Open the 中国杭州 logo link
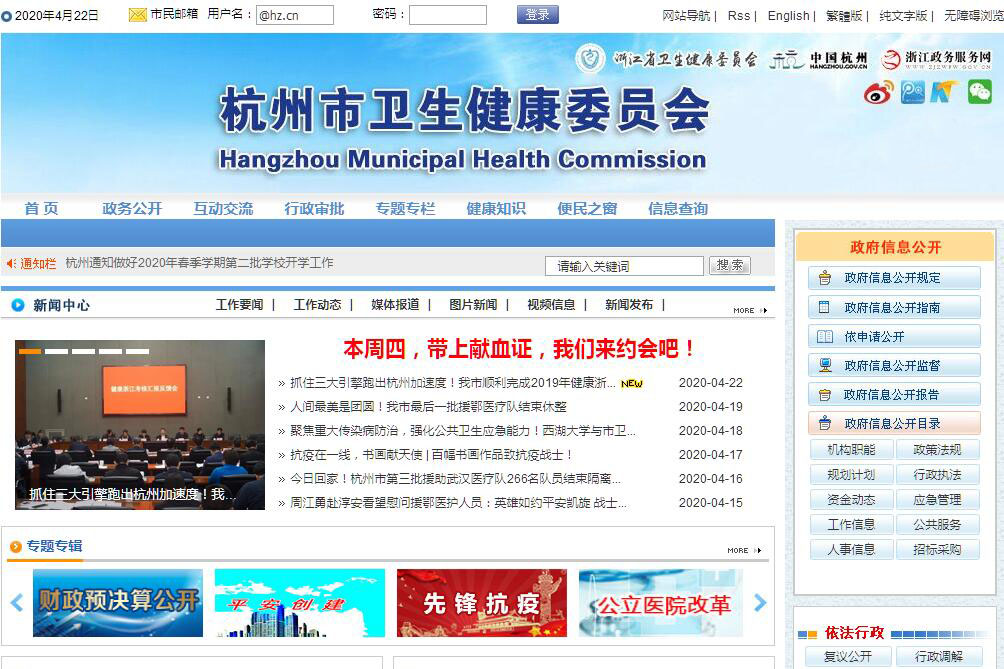This screenshot has height=669, width=1004. 820,60
